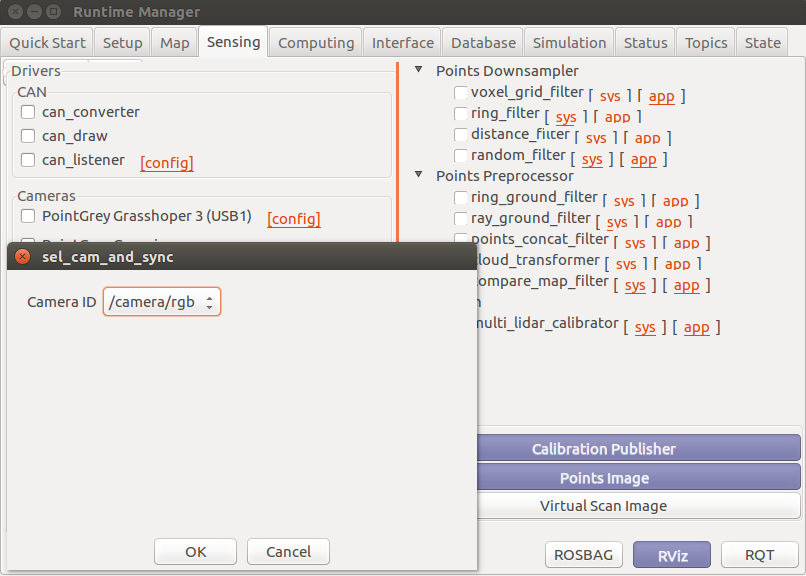Toggle the Calibration Publisher button

pyautogui.click(x=638, y=448)
